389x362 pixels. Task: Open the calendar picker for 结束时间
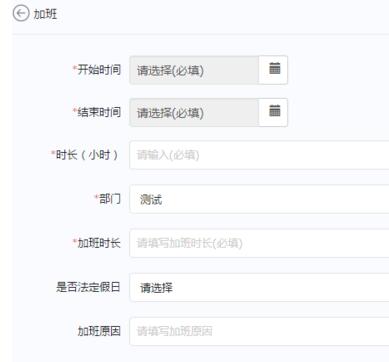click(x=273, y=112)
